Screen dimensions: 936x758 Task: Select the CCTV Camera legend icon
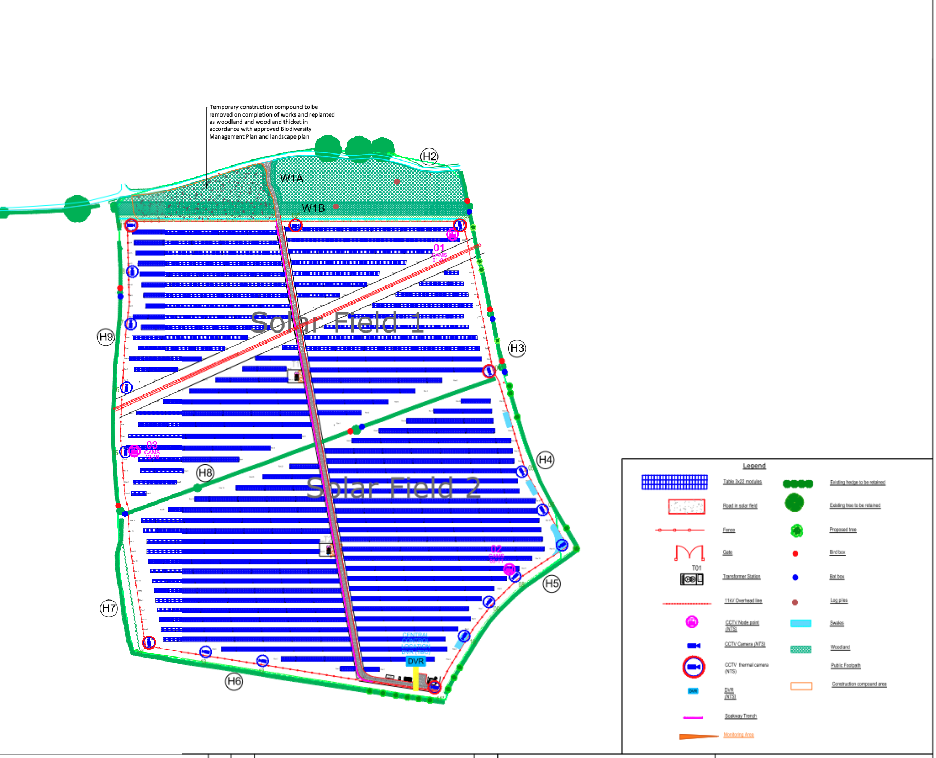point(693,645)
